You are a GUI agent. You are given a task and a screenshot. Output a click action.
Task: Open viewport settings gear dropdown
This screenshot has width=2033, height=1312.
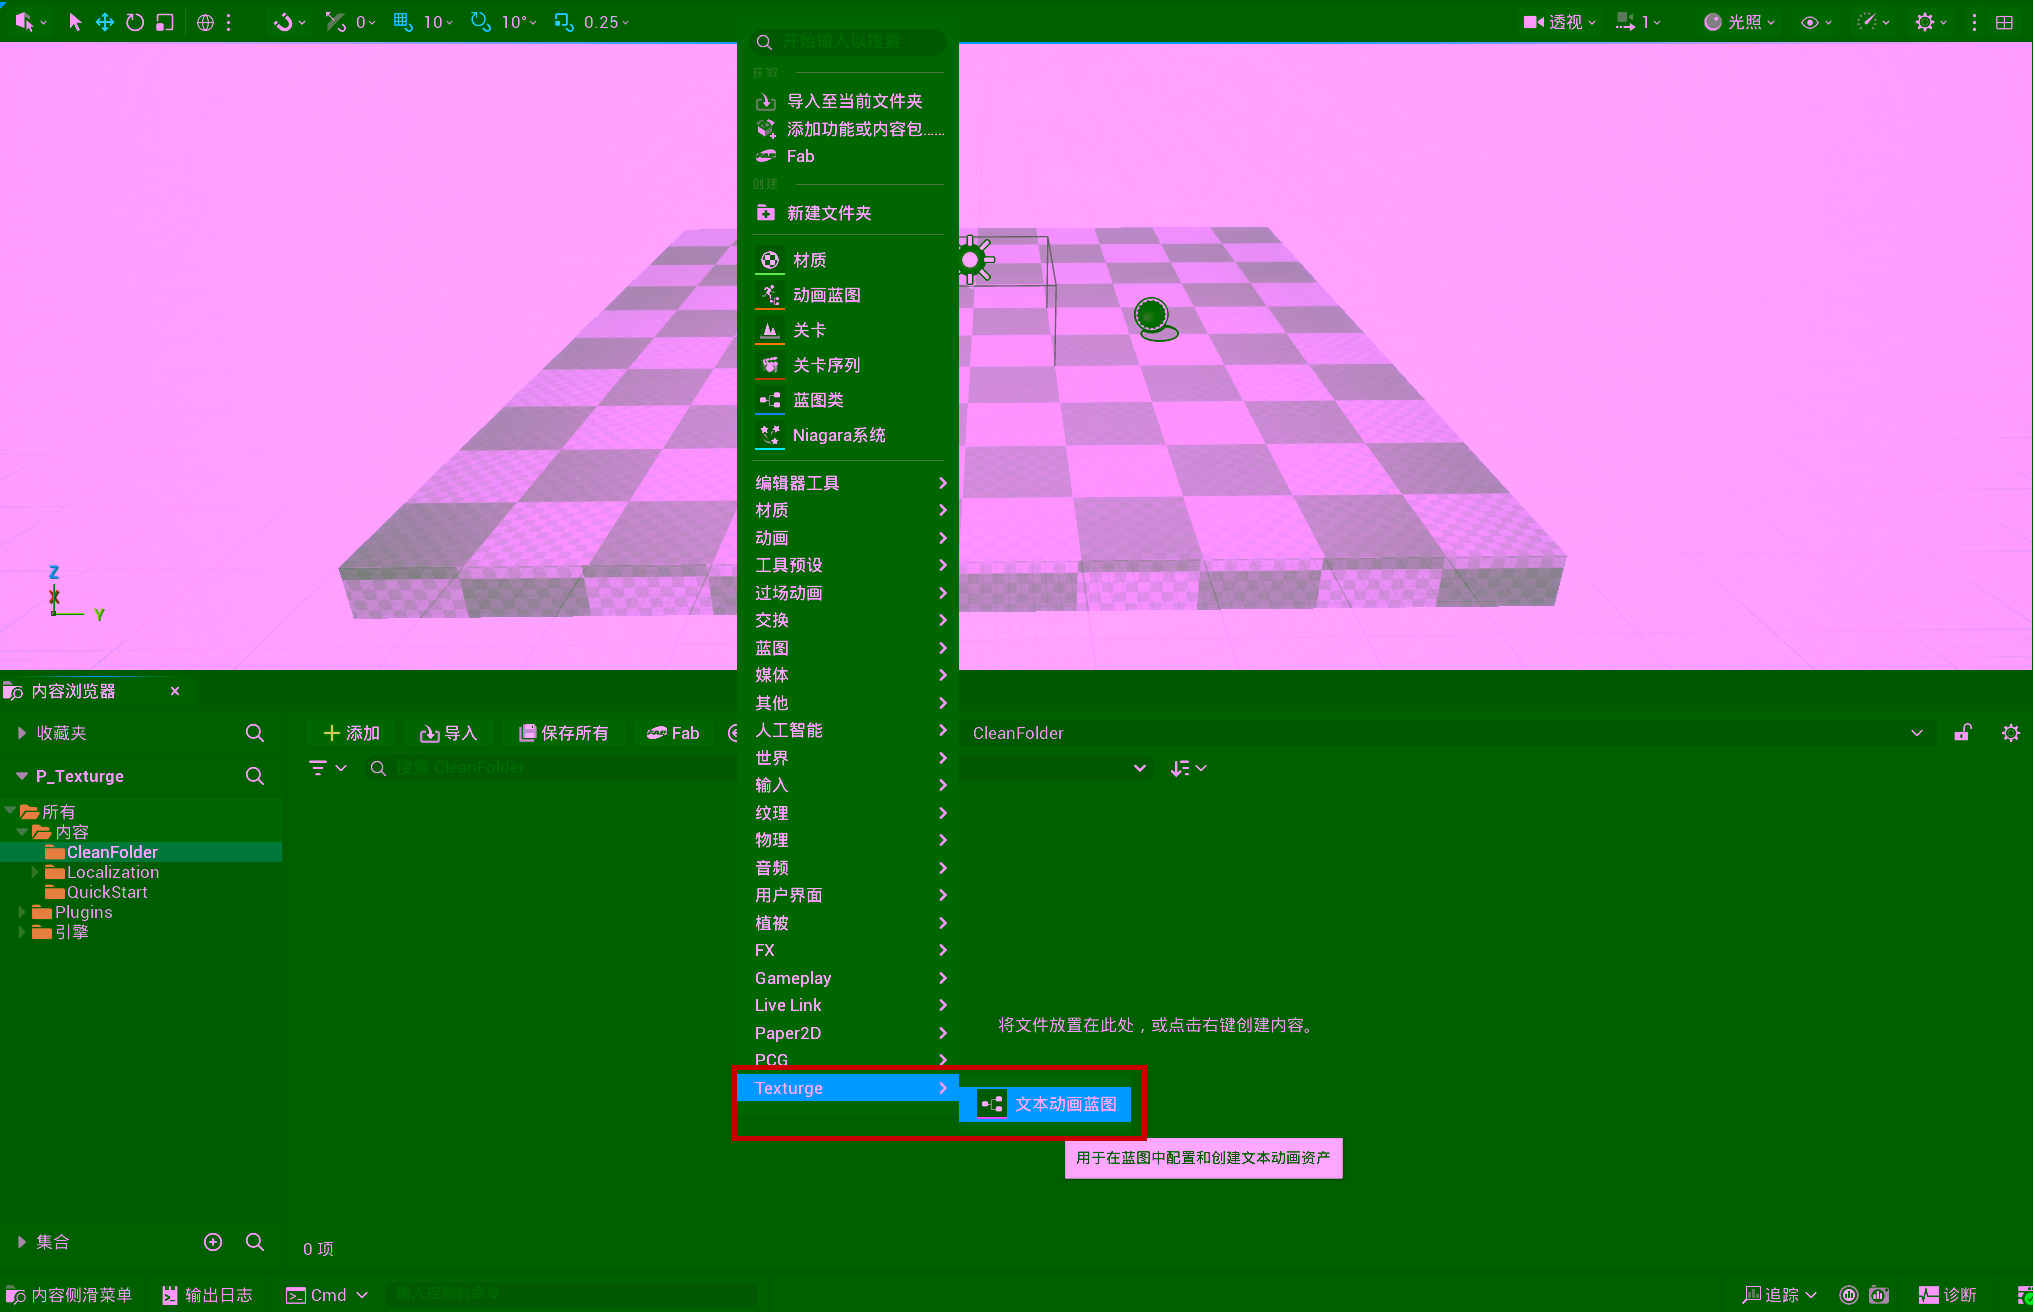[1930, 22]
